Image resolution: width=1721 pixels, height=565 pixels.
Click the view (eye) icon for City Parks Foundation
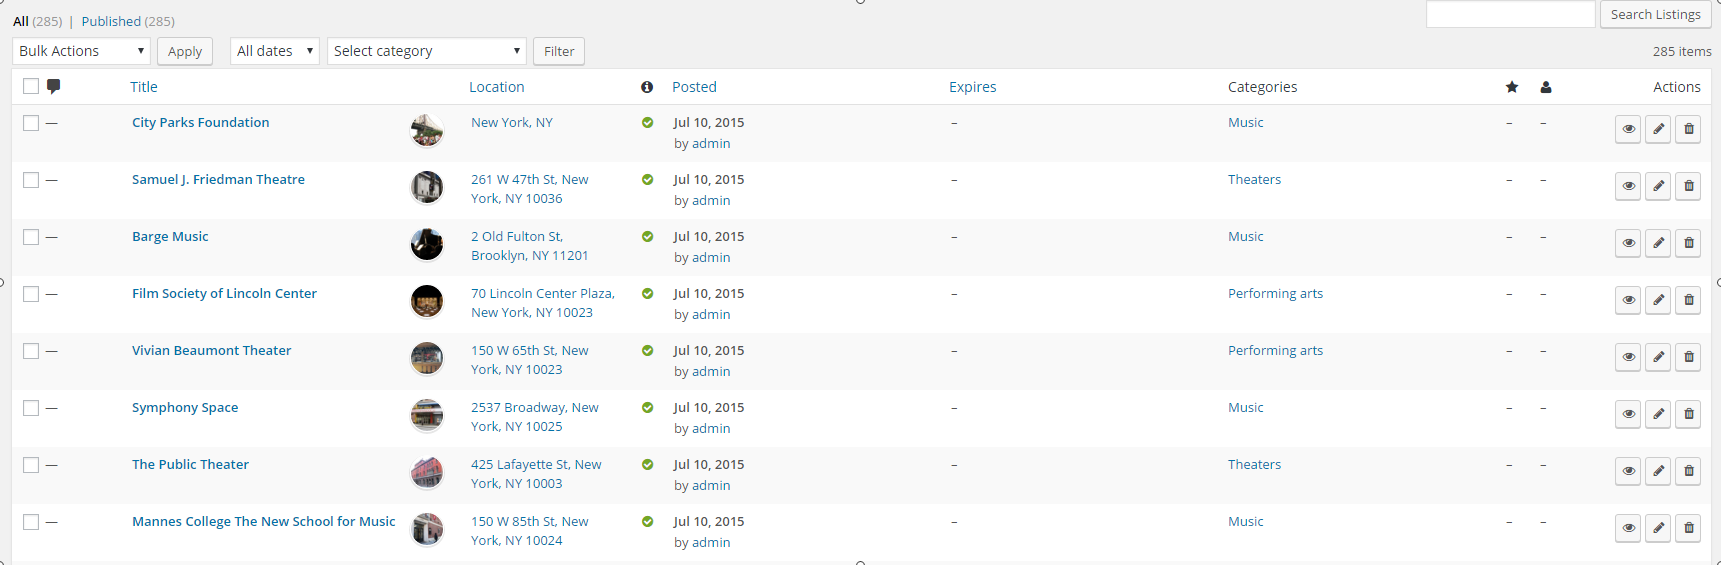(1628, 129)
